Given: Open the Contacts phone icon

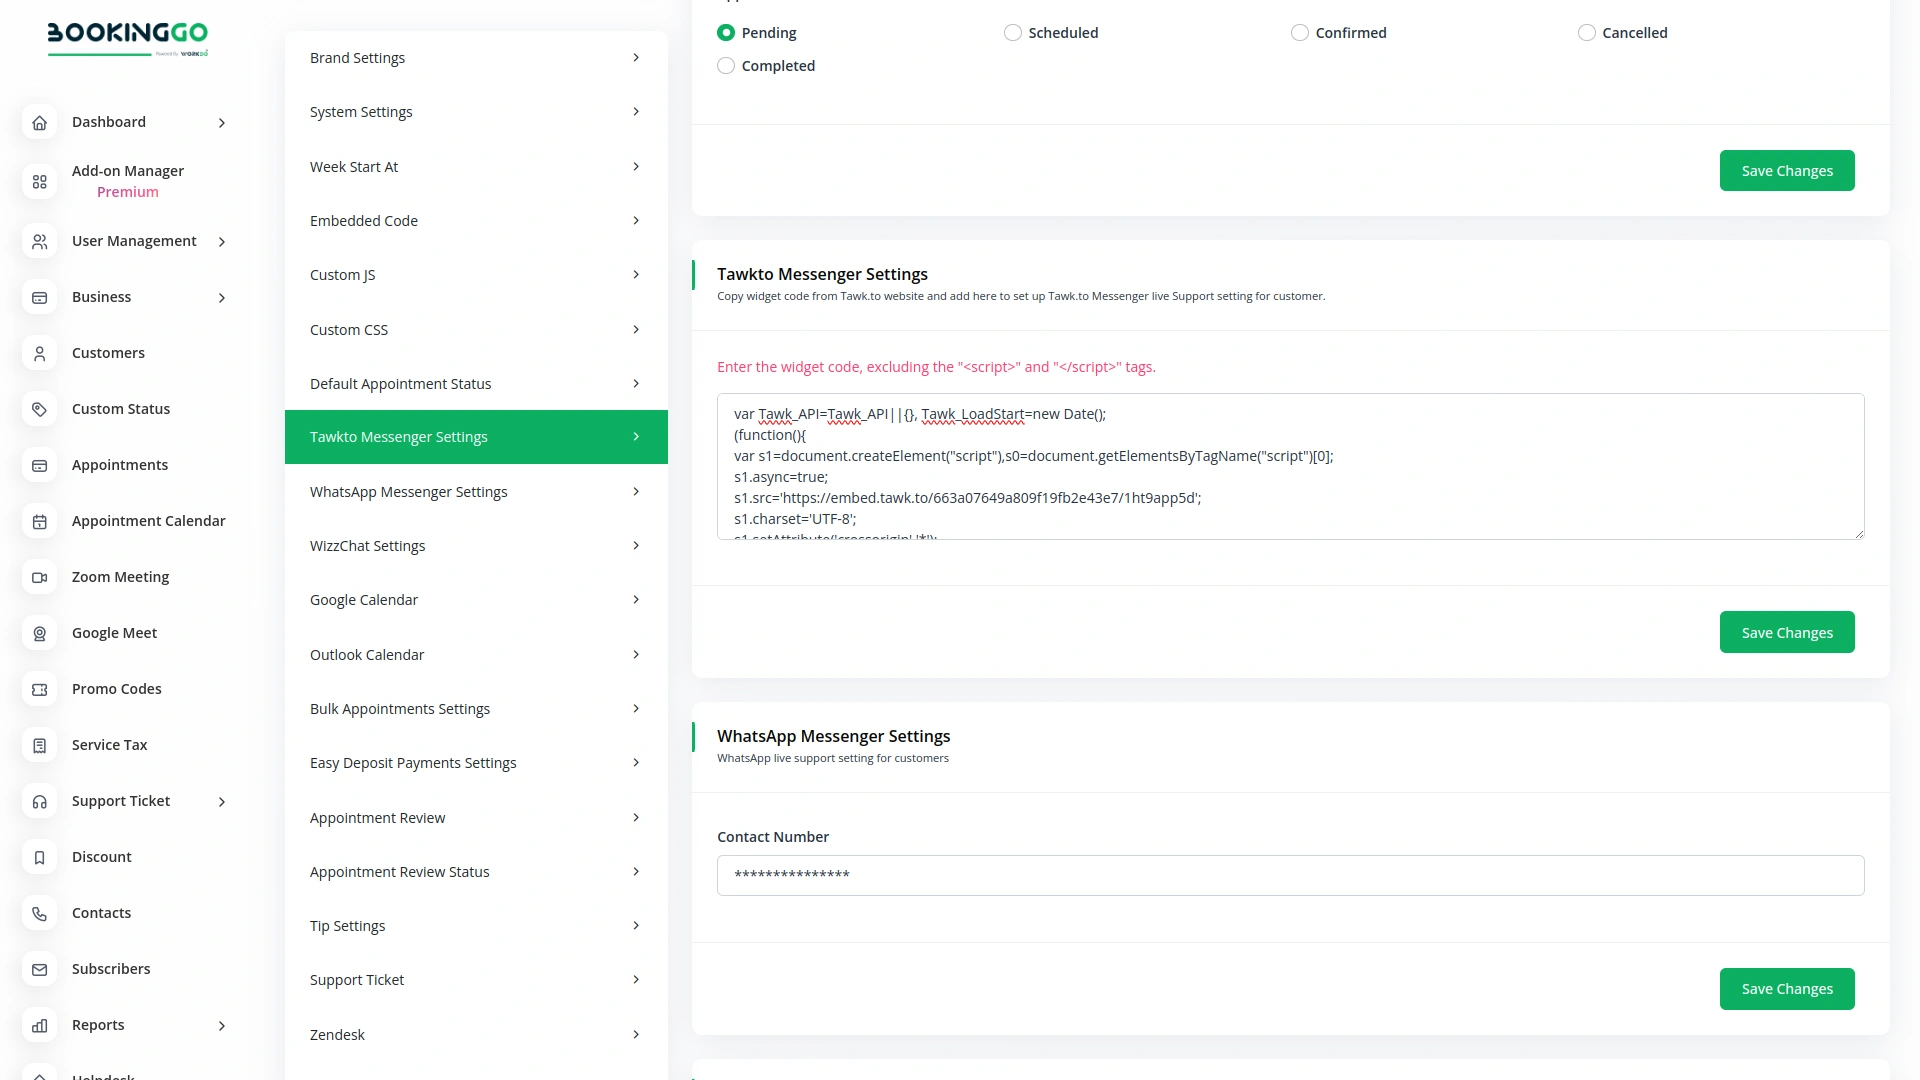Looking at the screenshot, I should pyautogui.click(x=40, y=913).
